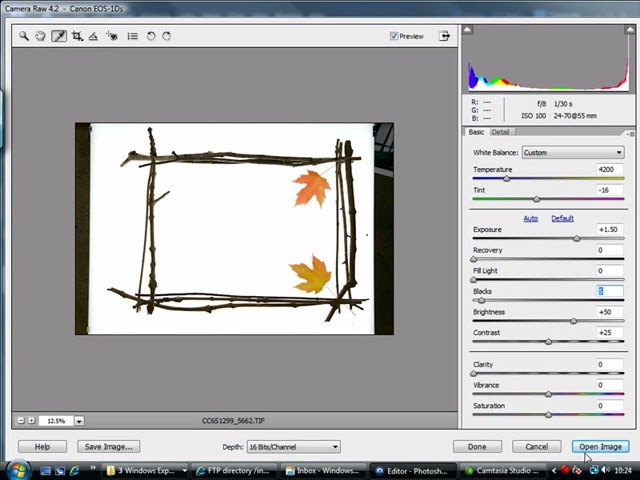Click the Save Image button
The width and height of the screenshot is (640, 480).
coord(109,447)
